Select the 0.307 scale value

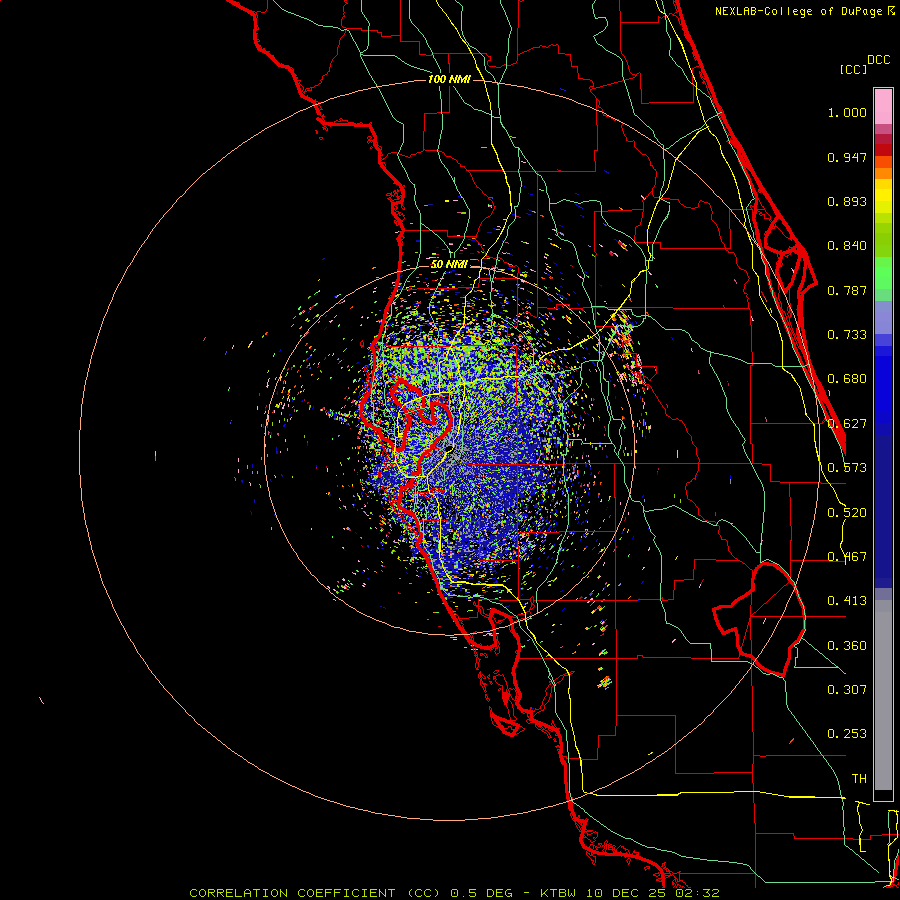pyautogui.click(x=847, y=689)
